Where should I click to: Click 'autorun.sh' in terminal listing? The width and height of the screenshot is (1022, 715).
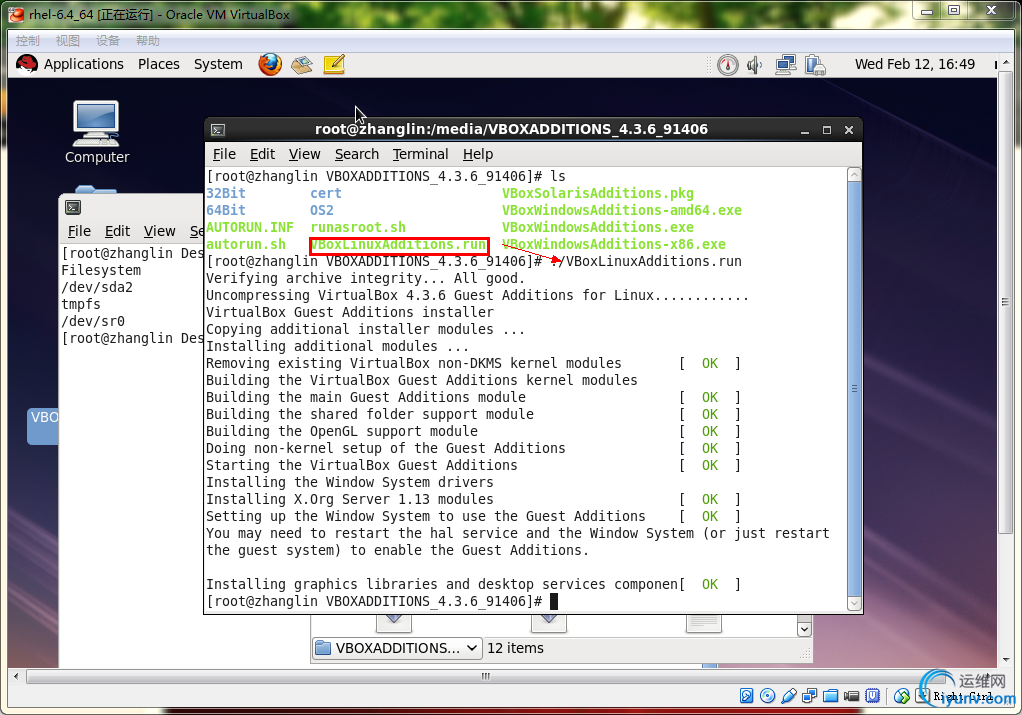pyautogui.click(x=246, y=244)
